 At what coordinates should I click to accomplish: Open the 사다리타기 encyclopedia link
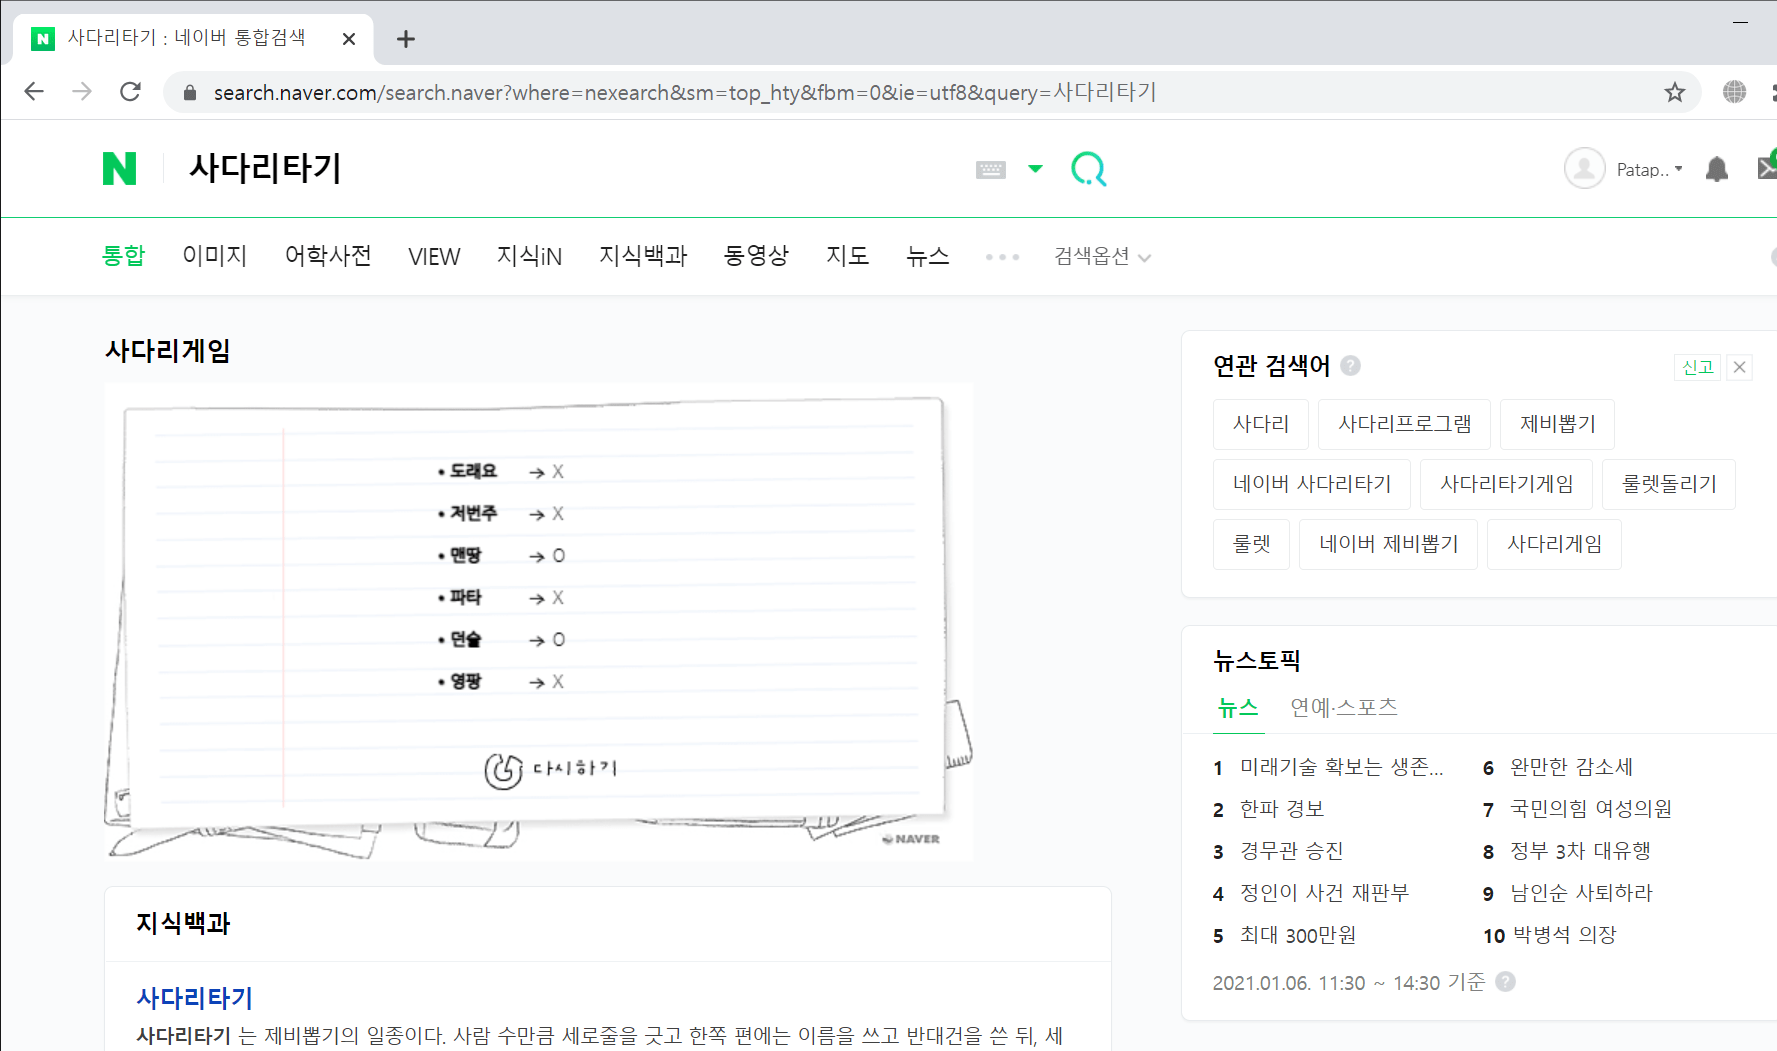pyautogui.click(x=194, y=998)
